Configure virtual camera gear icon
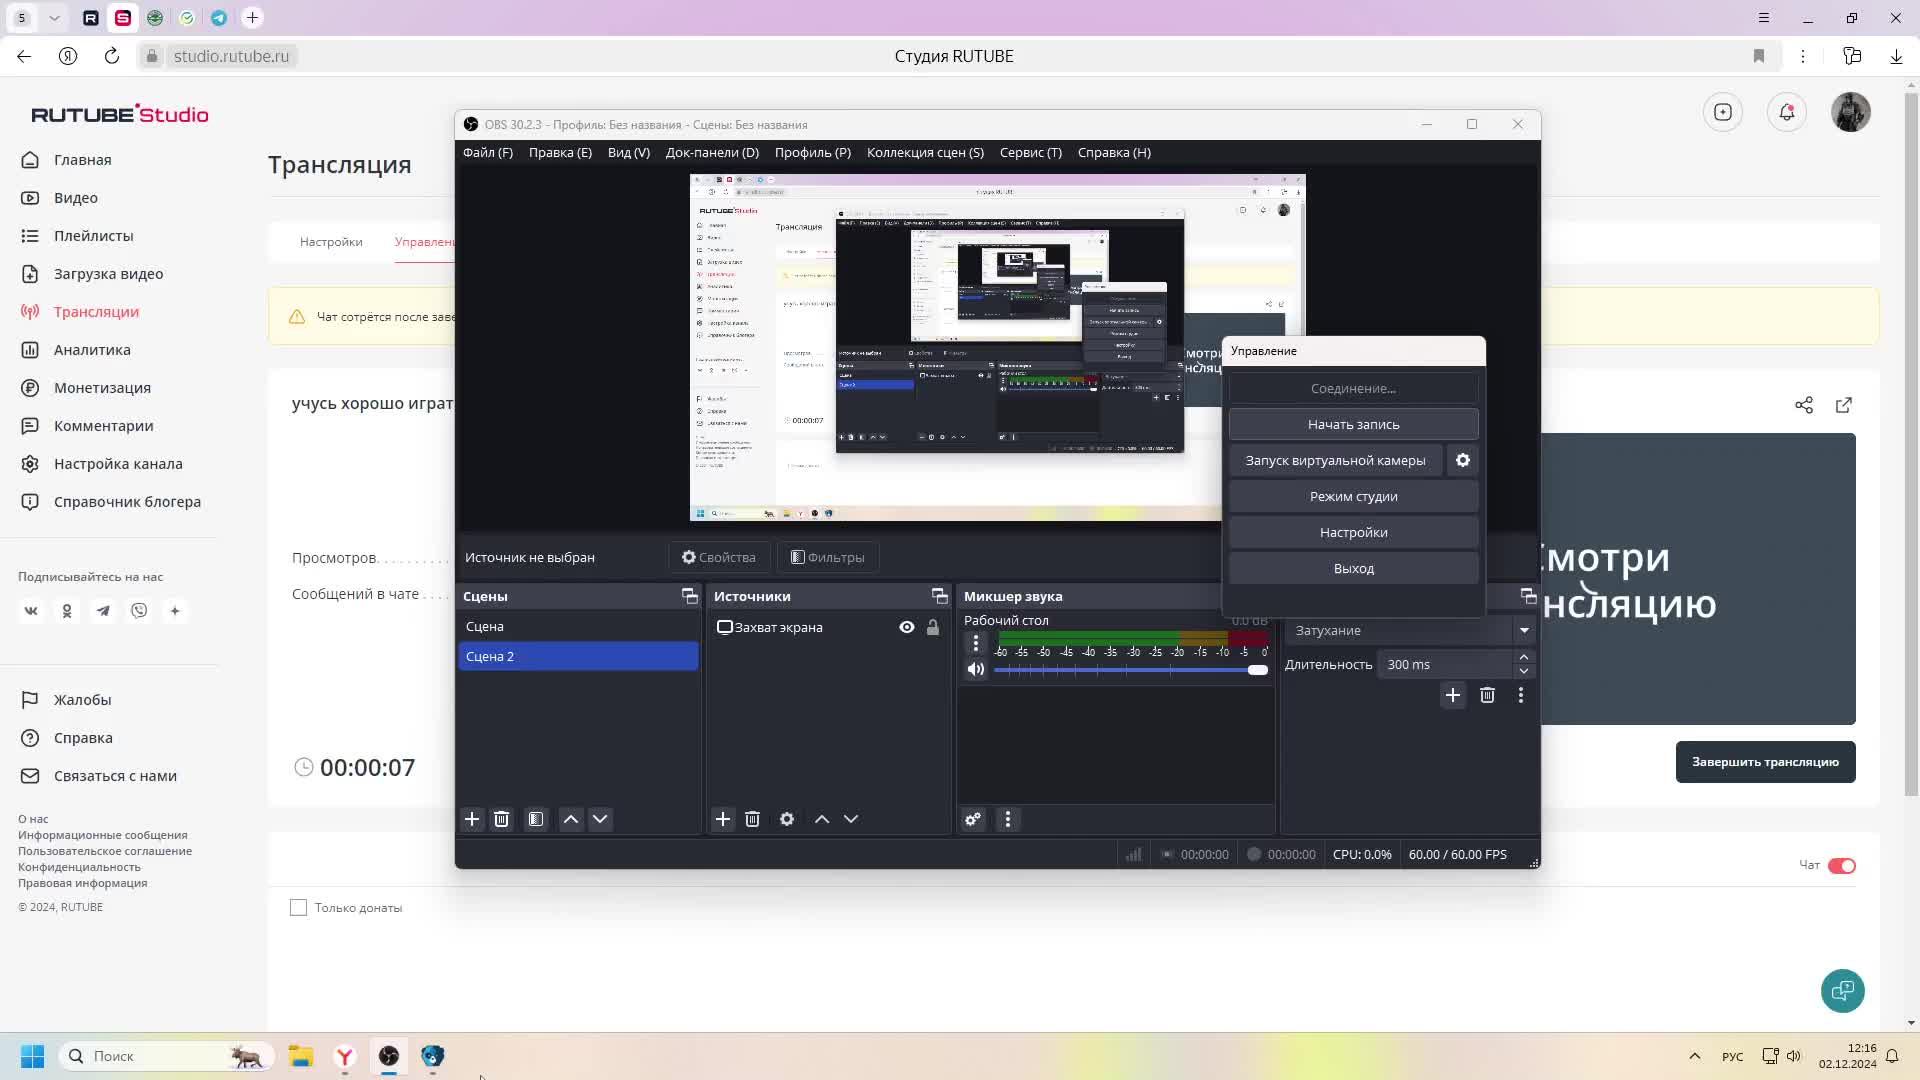This screenshot has width=1920, height=1080. point(1463,460)
